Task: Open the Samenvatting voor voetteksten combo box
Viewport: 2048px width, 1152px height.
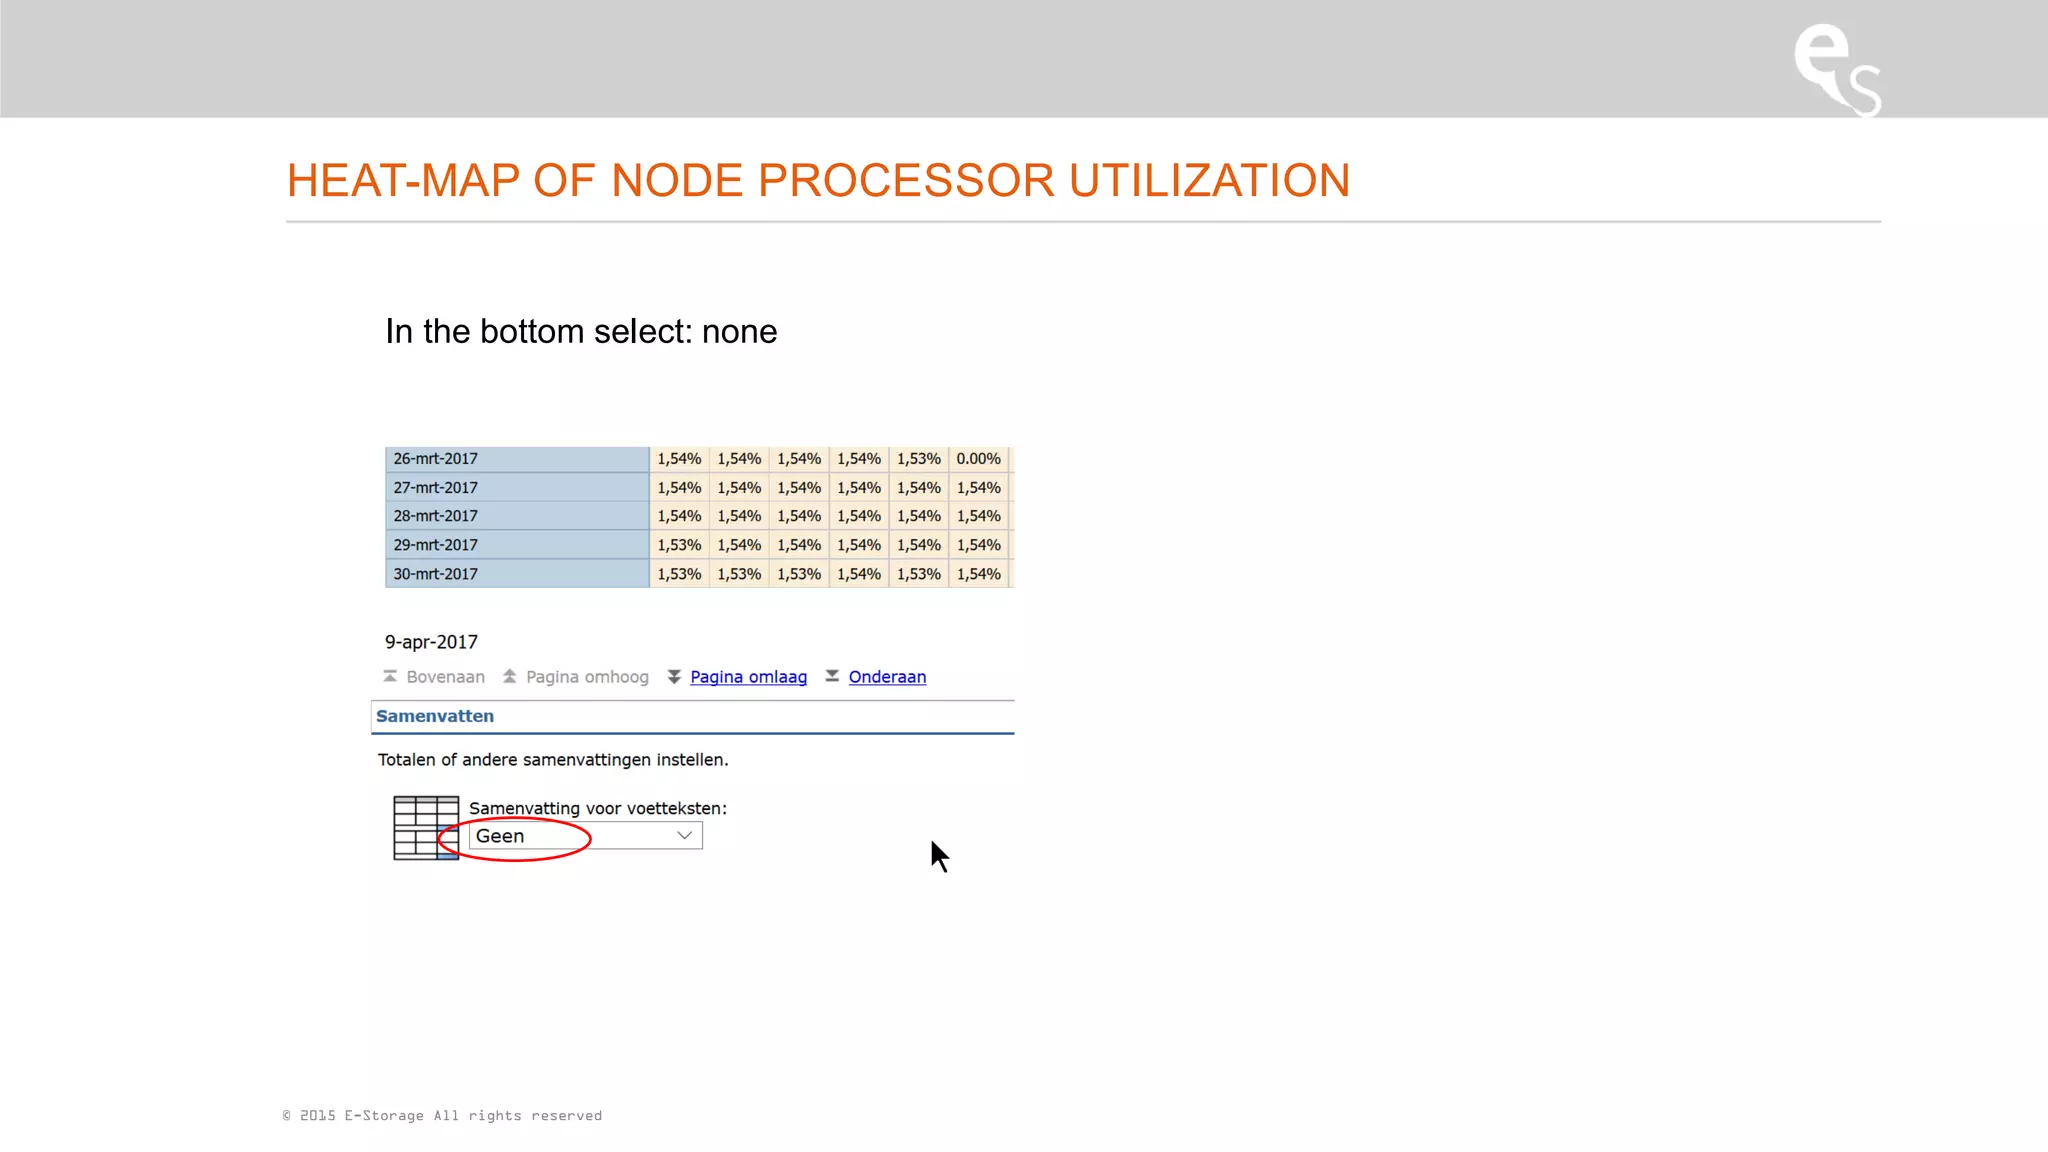Action: click(585, 836)
